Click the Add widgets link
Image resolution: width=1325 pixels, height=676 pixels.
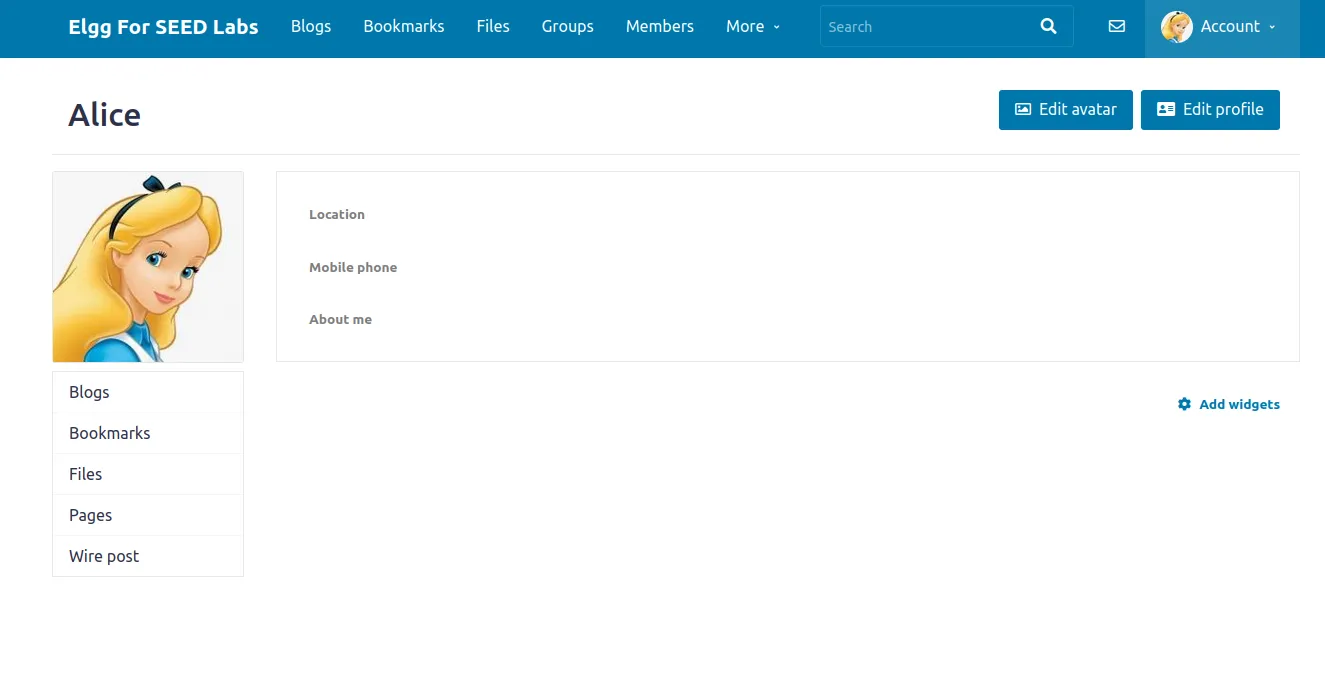[x=1239, y=404]
